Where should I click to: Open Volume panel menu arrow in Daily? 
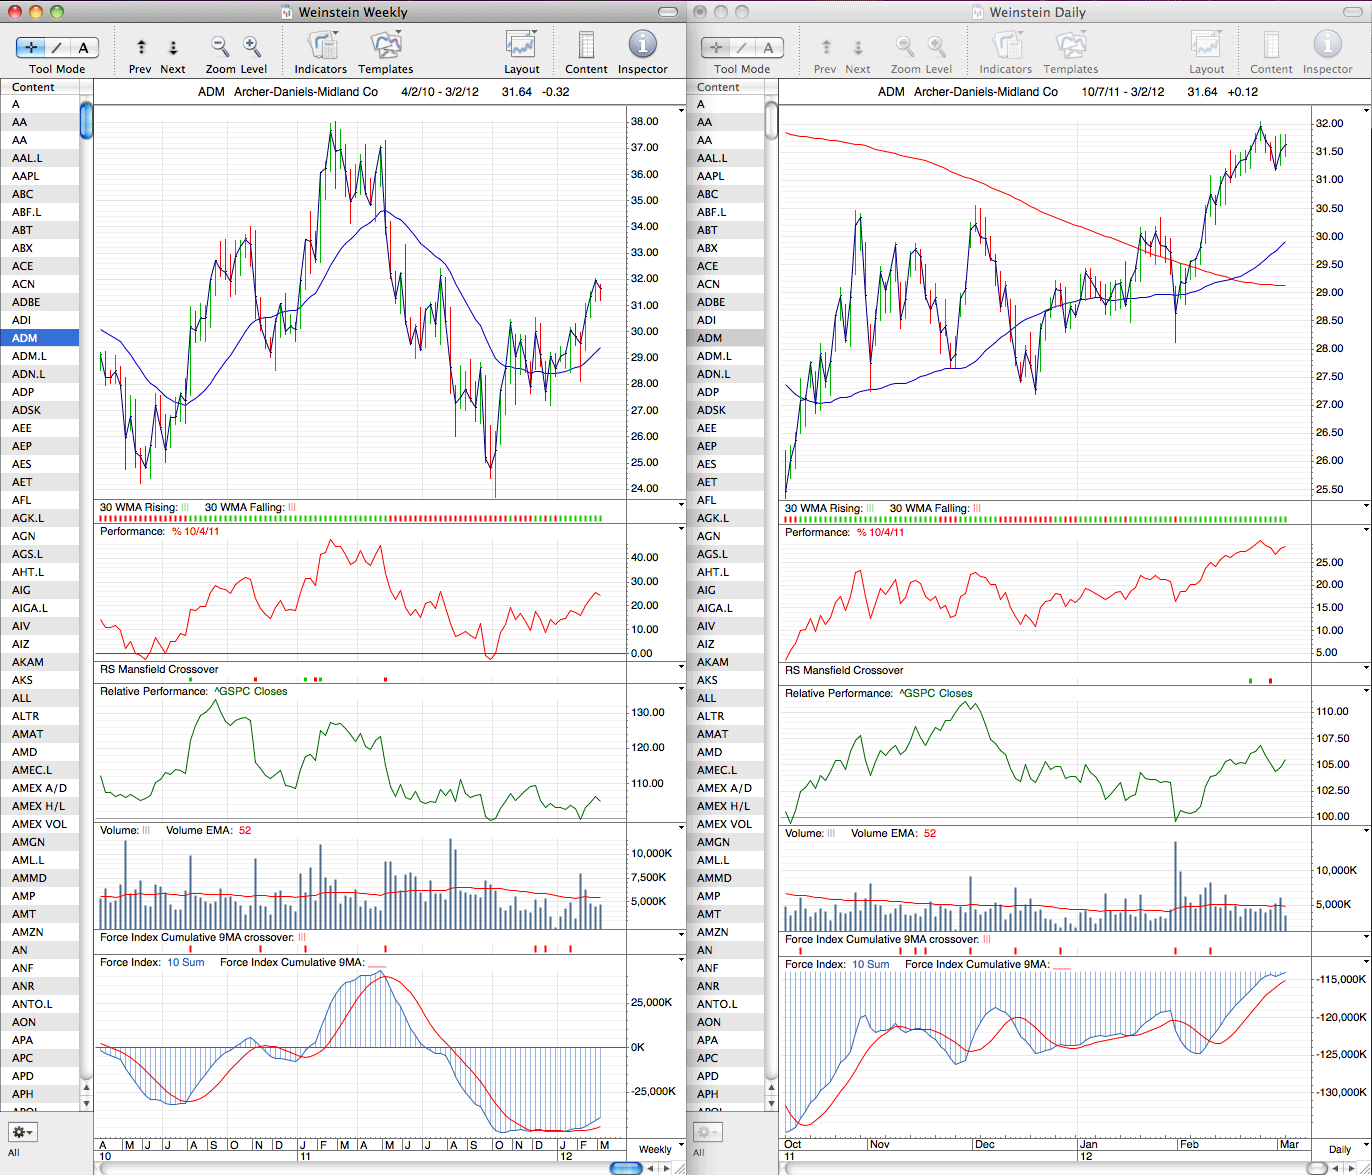coord(1366,832)
